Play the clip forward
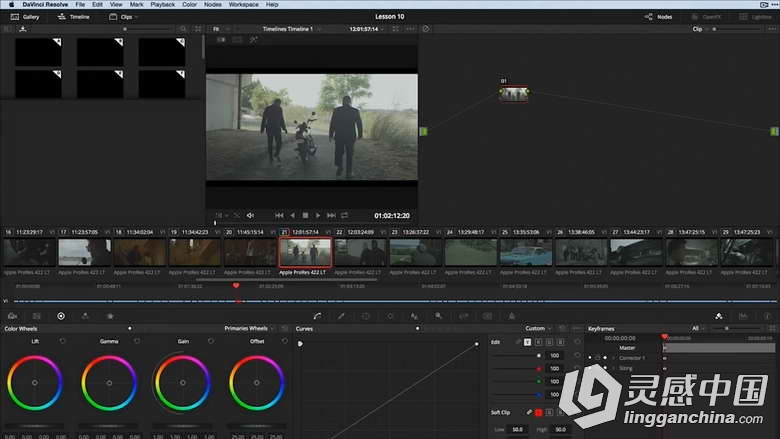The height and width of the screenshot is (439, 780). coord(318,215)
